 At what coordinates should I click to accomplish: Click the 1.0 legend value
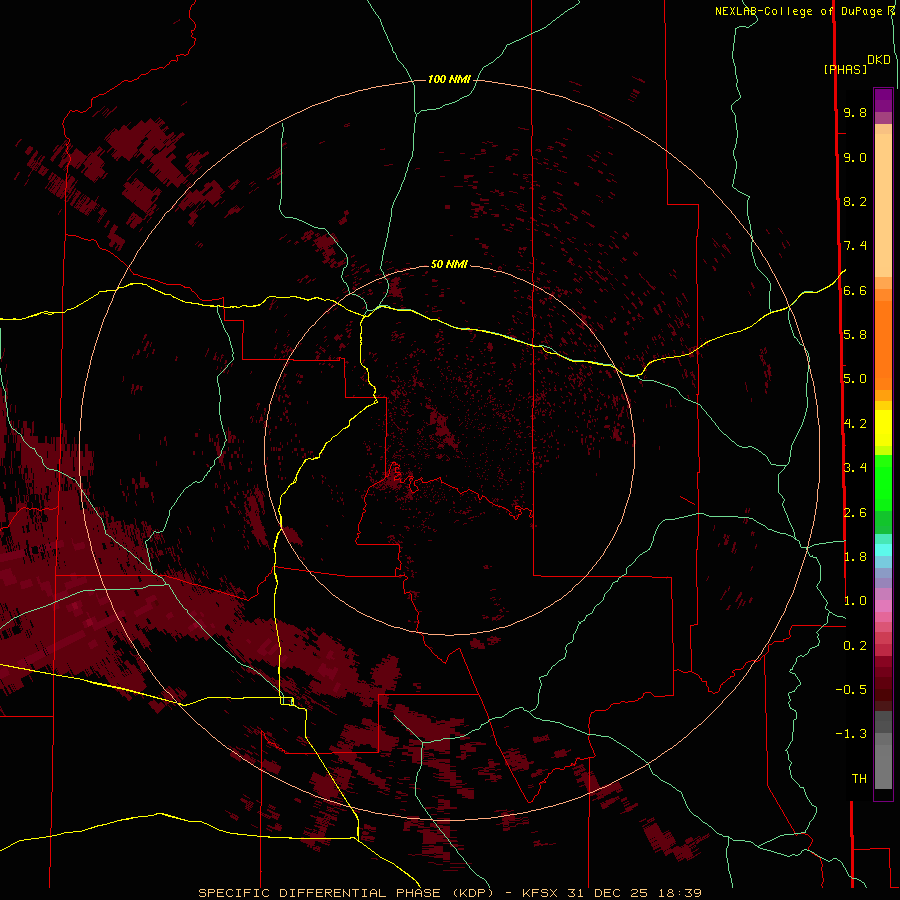tap(855, 601)
